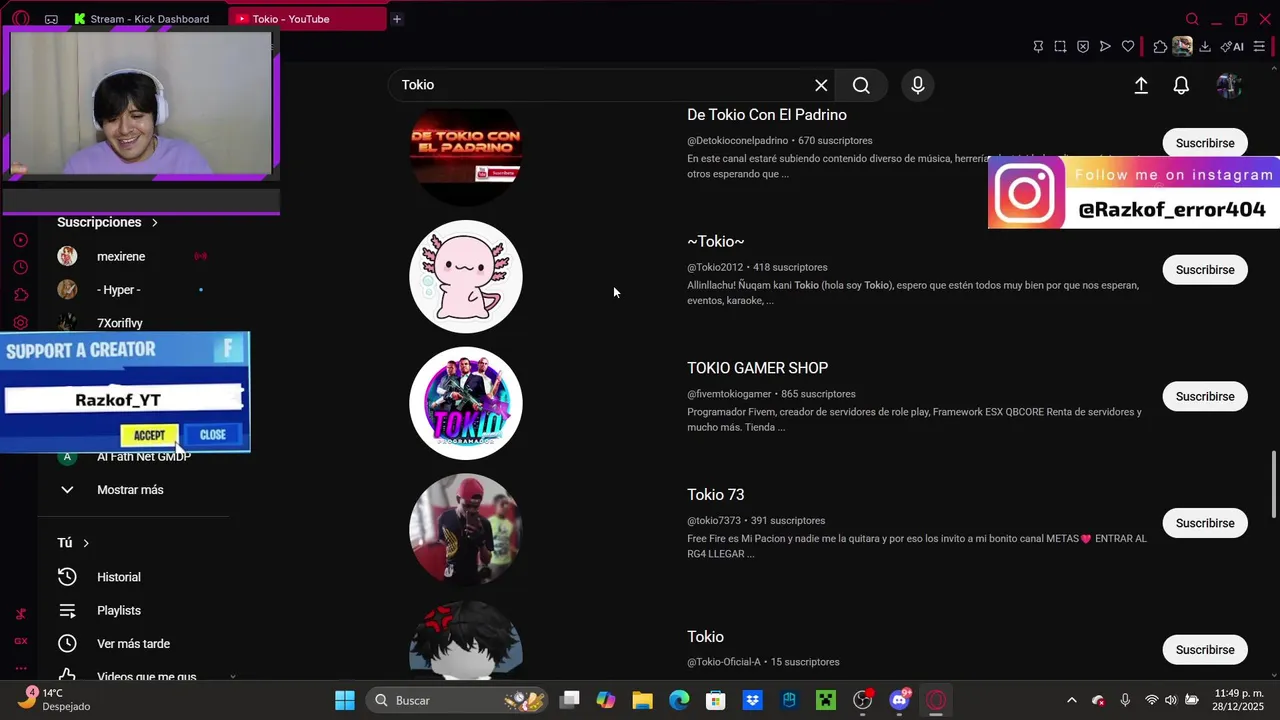Open De Tokio Con El Padrino channel title
This screenshot has width=1280, height=720.
pyautogui.click(x=767, y=115)
